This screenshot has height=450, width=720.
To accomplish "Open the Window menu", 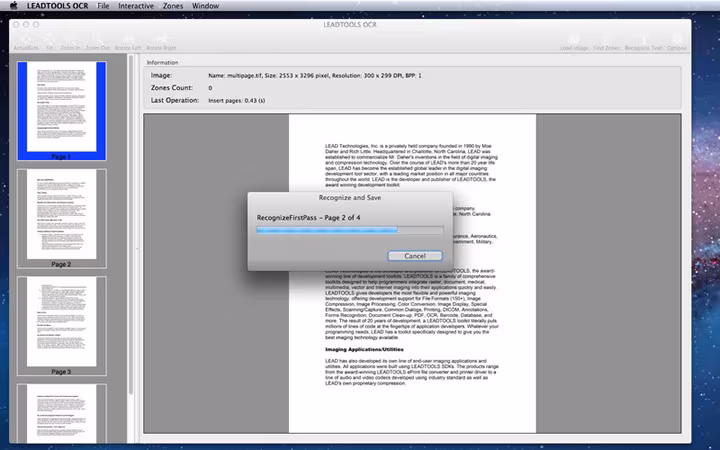I will 205,6.
